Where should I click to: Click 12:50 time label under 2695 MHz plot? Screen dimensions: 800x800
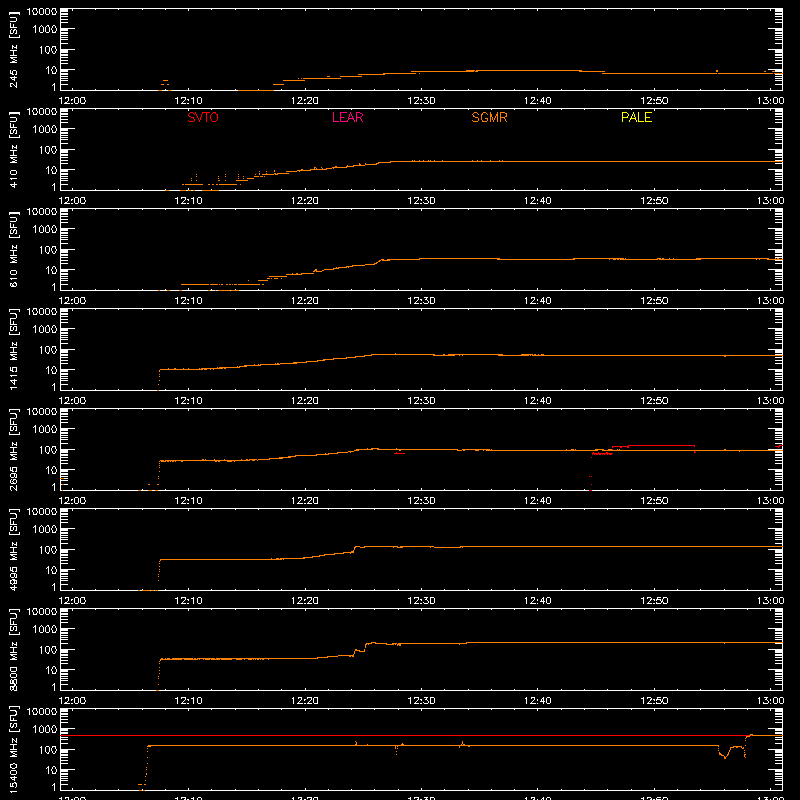654,501
